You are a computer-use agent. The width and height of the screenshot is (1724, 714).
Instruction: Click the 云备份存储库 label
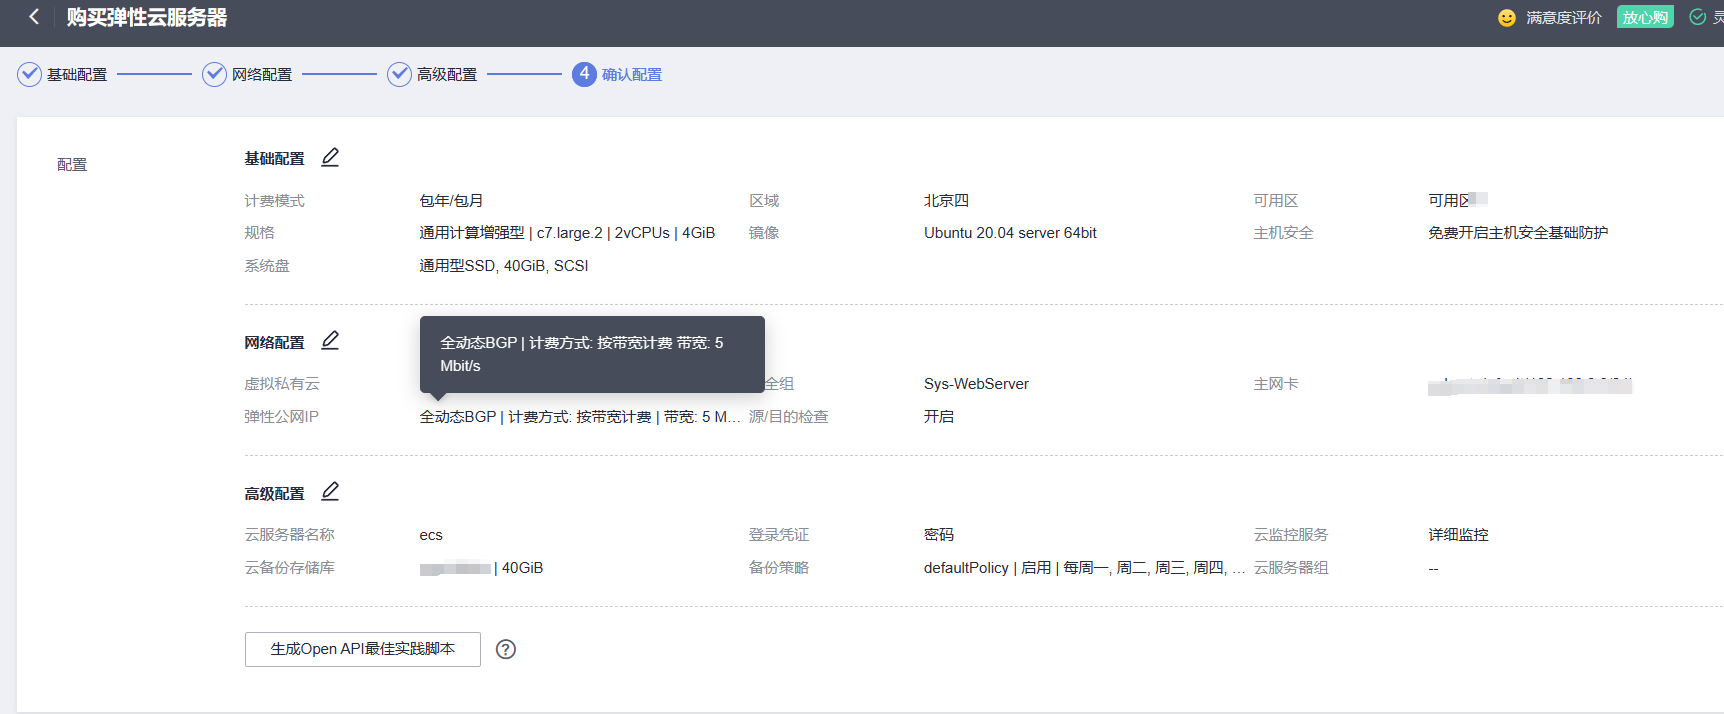click(x=290, y=568)
